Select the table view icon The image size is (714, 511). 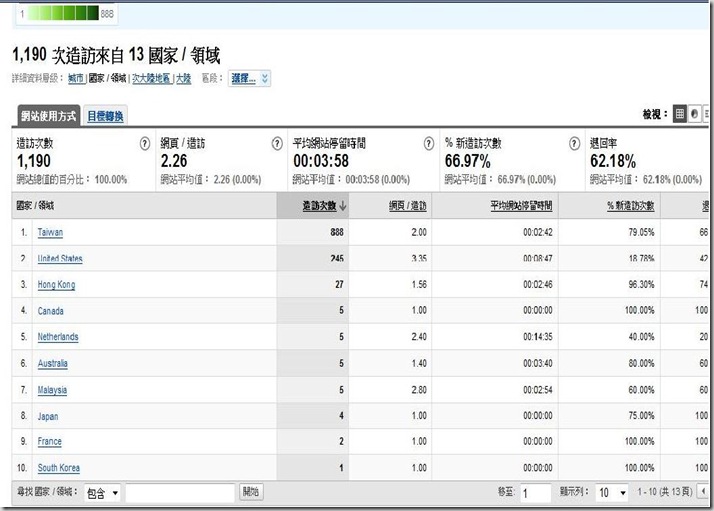(679, 114)
